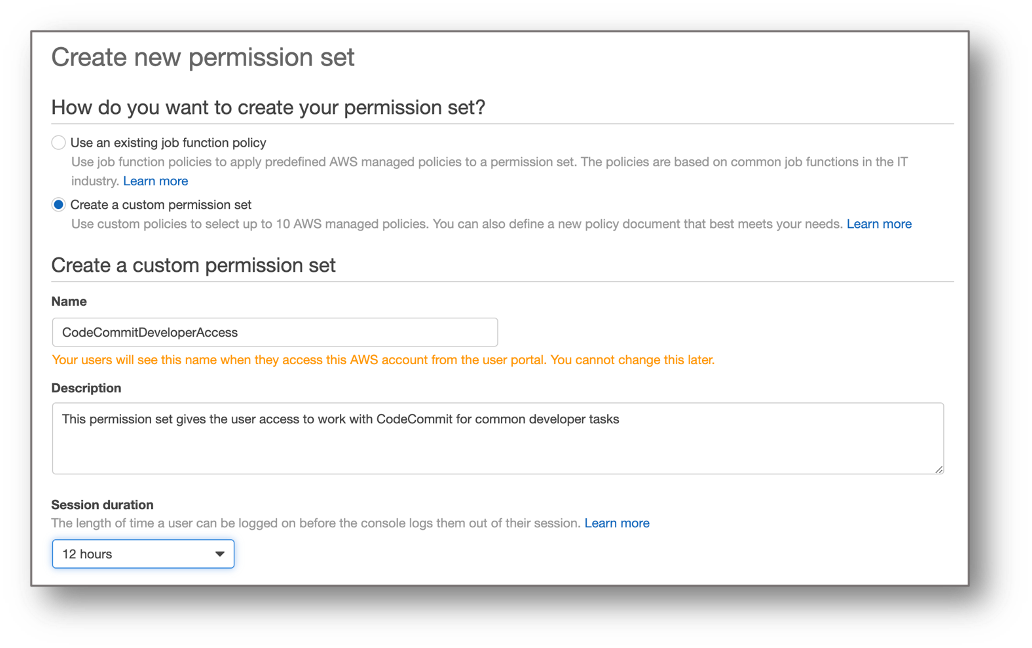1032x648 pixels.
Task: Click the Name field label
Action: 68,301
